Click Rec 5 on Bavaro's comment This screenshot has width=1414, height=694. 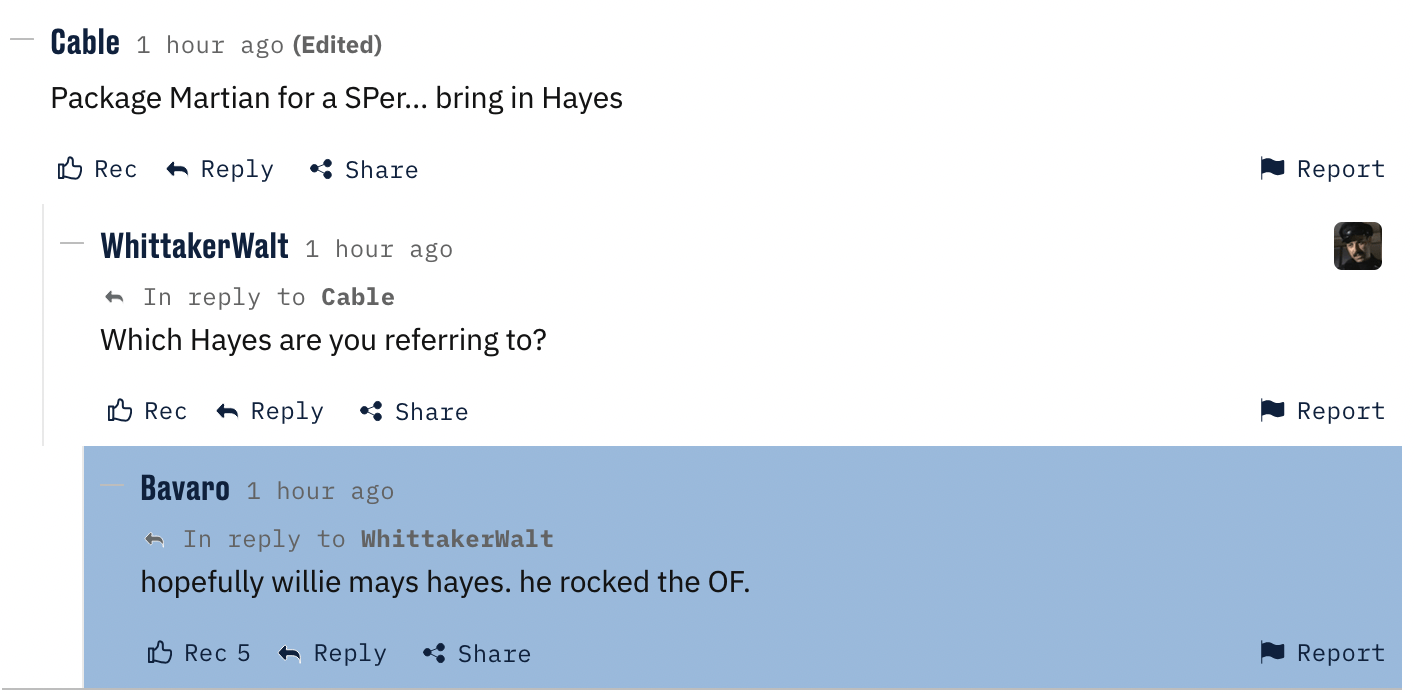point(199,653)
